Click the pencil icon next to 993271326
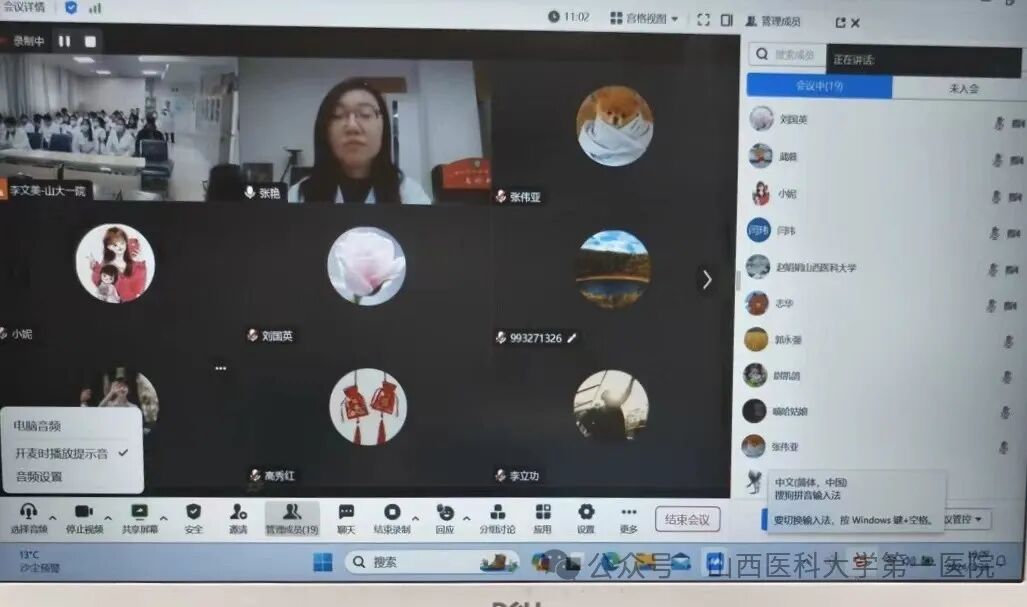1027x607 pixels. (x=572, y=338)
